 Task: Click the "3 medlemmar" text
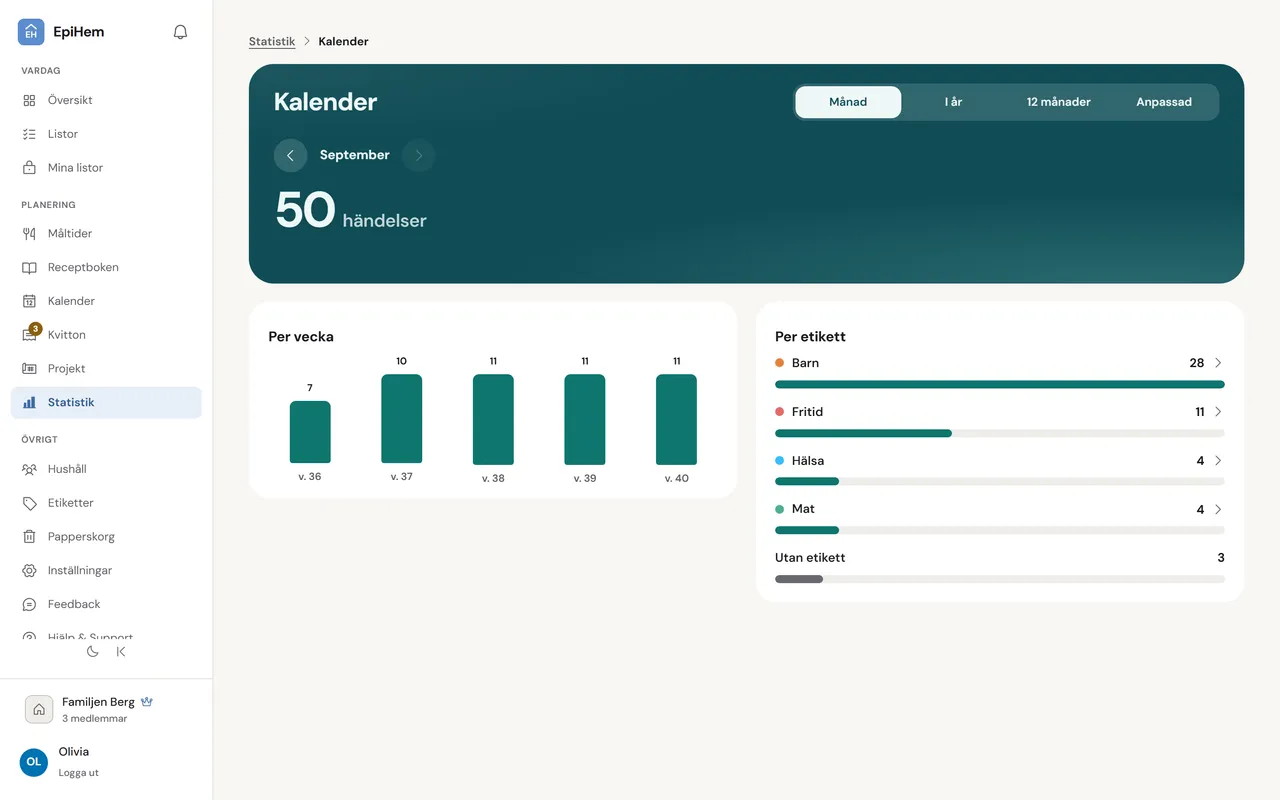95,719
